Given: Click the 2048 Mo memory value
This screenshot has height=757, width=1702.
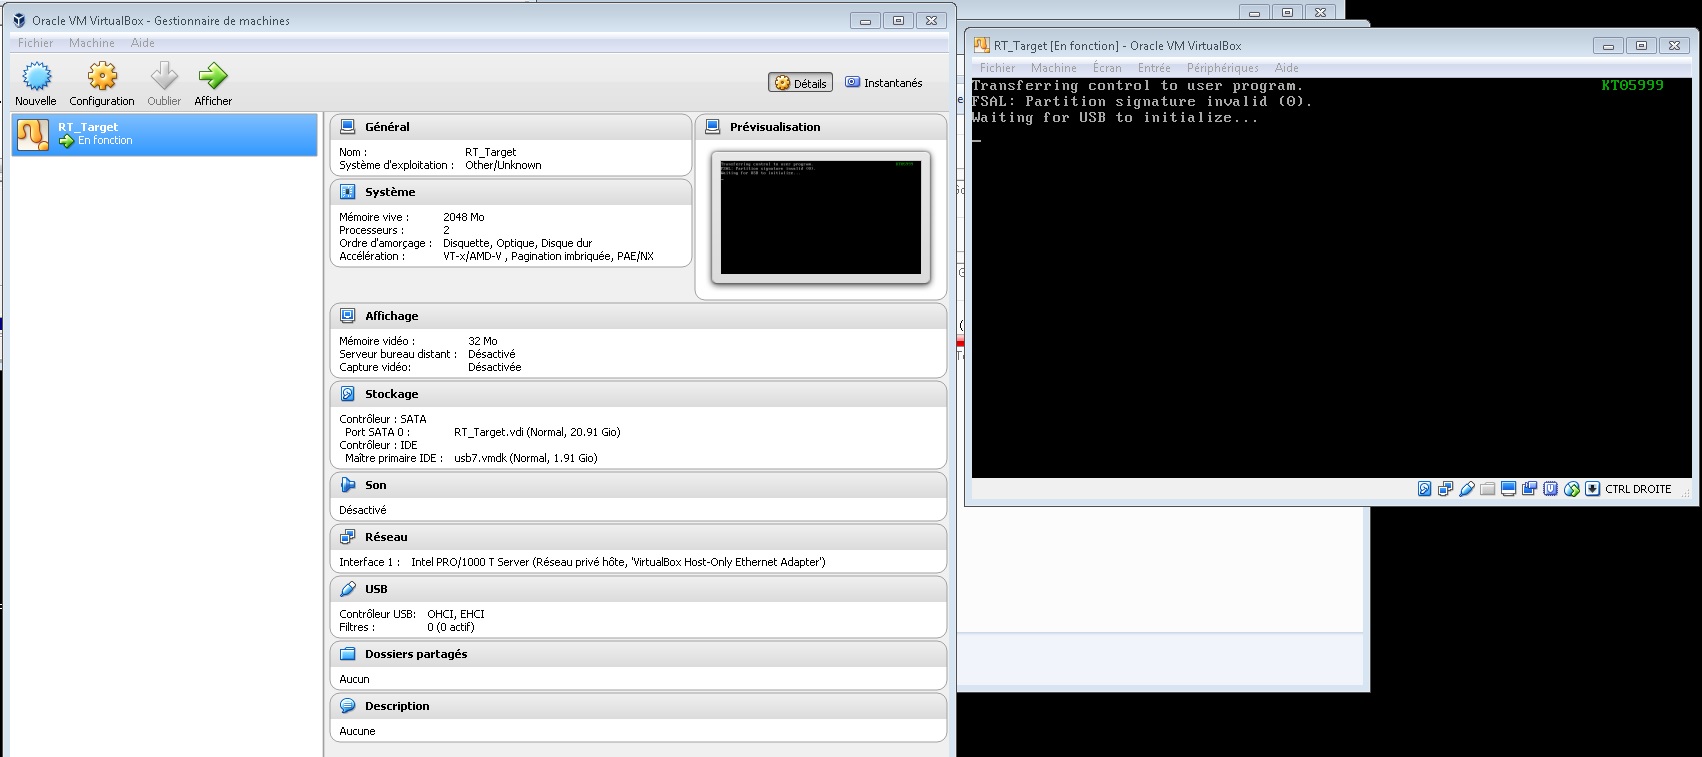Looking at the screenshot, I should [464, 217].
